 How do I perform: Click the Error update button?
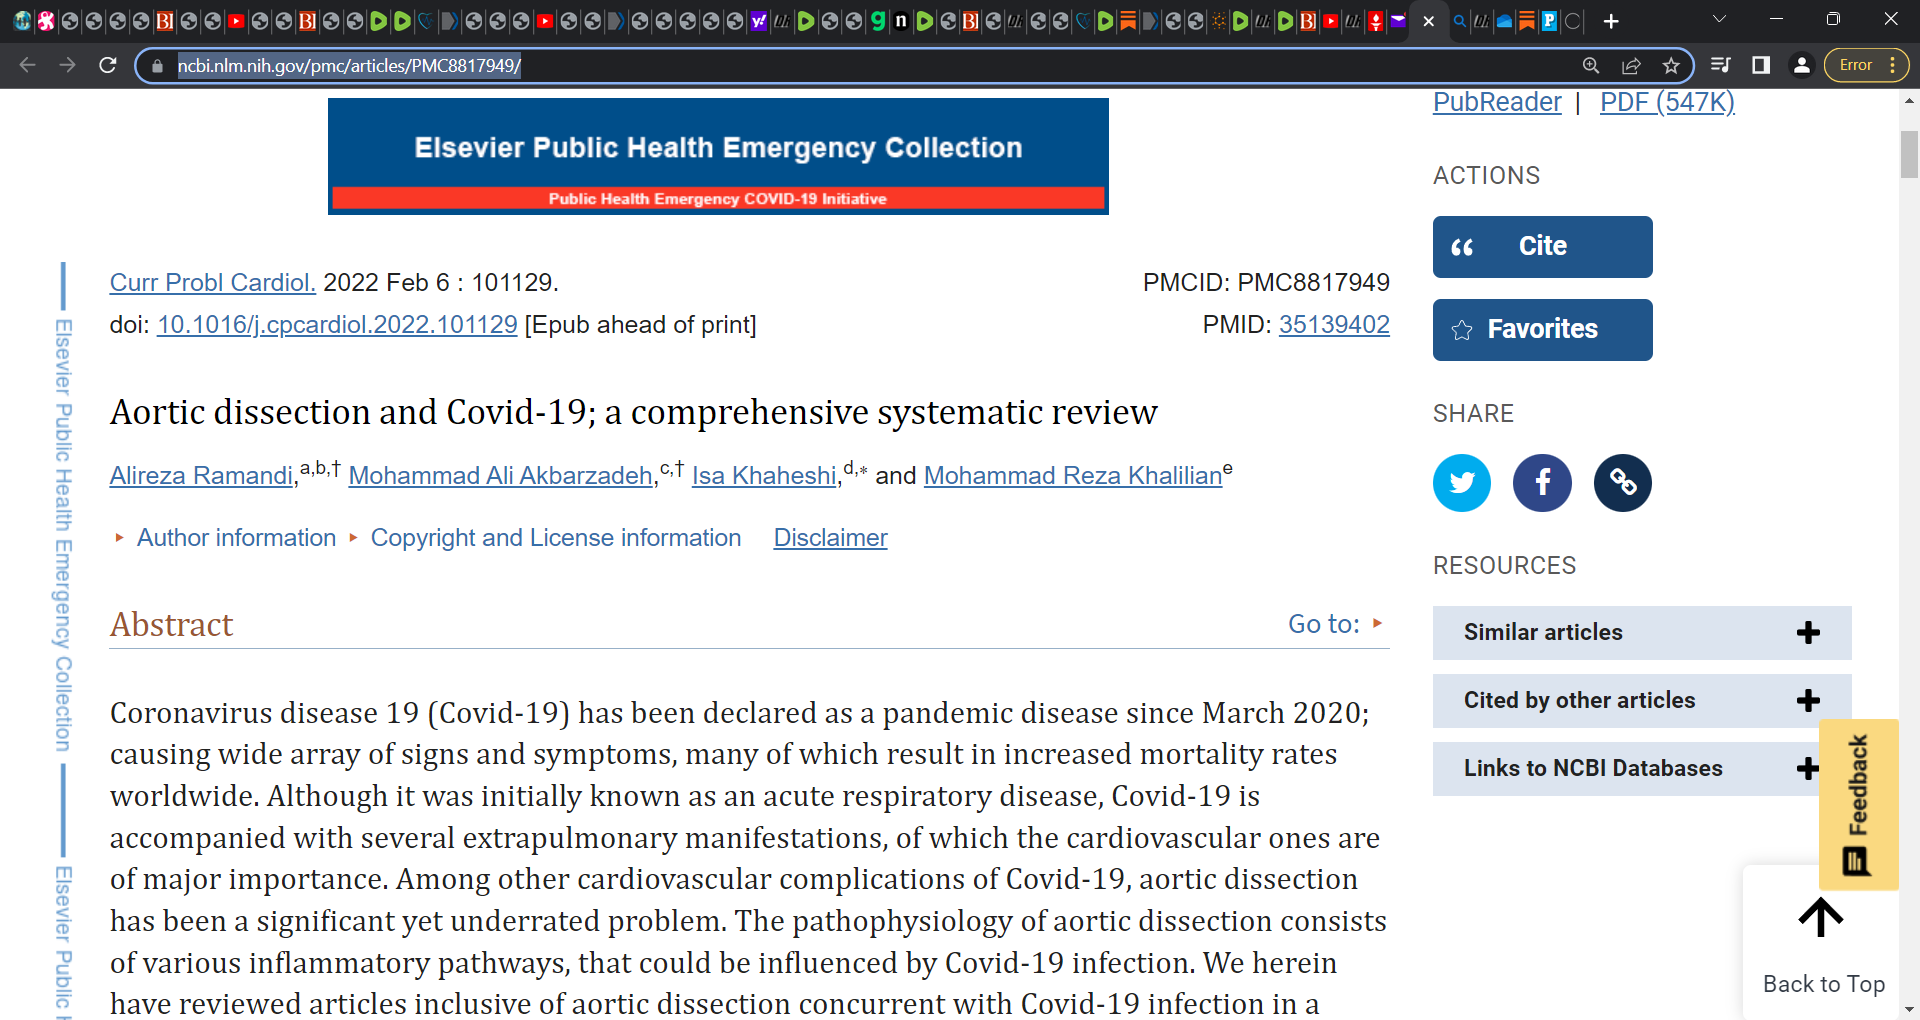[x=1856, y=65]
